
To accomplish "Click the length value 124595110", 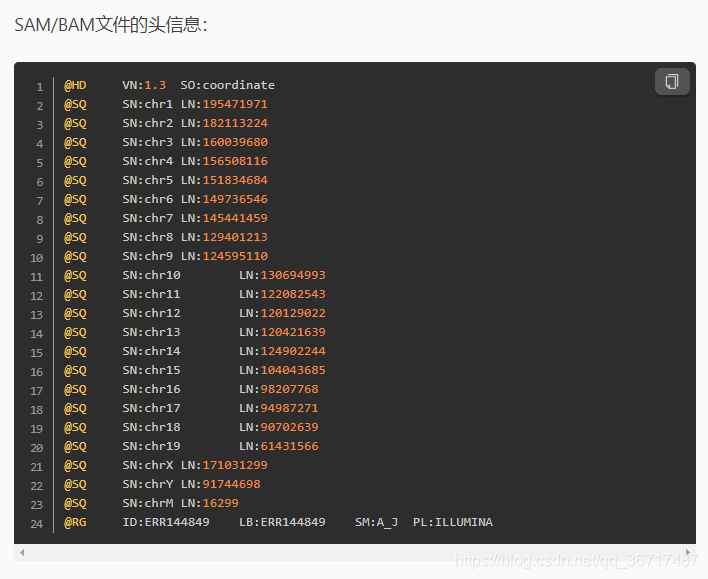I will coord(235,256).
